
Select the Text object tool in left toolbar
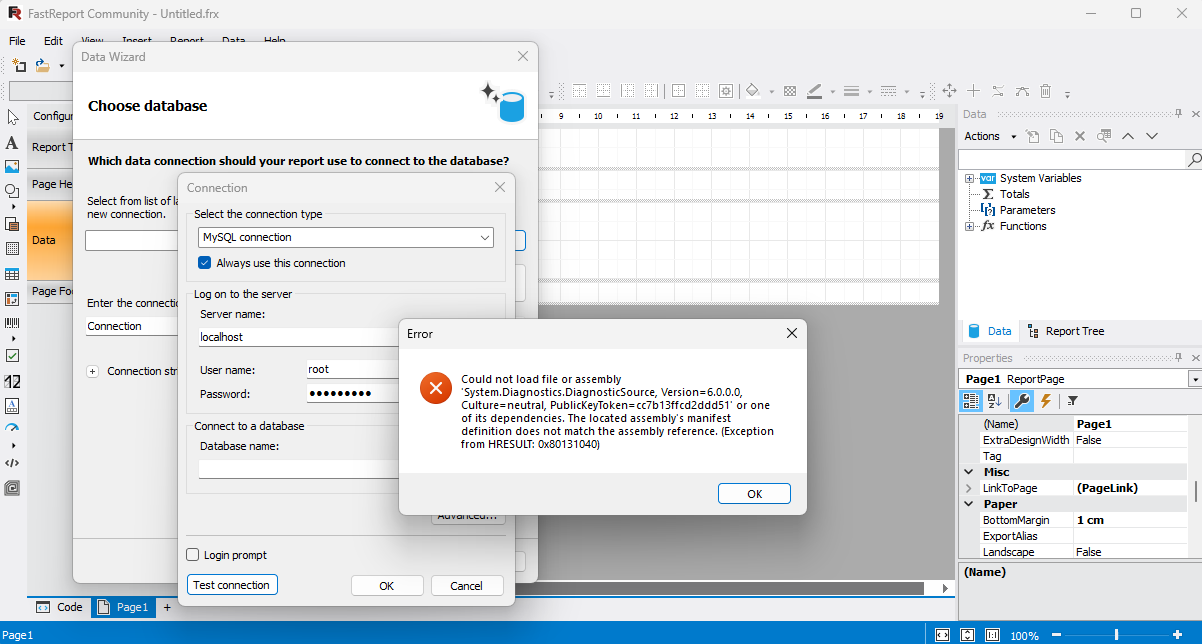[12, 143]
